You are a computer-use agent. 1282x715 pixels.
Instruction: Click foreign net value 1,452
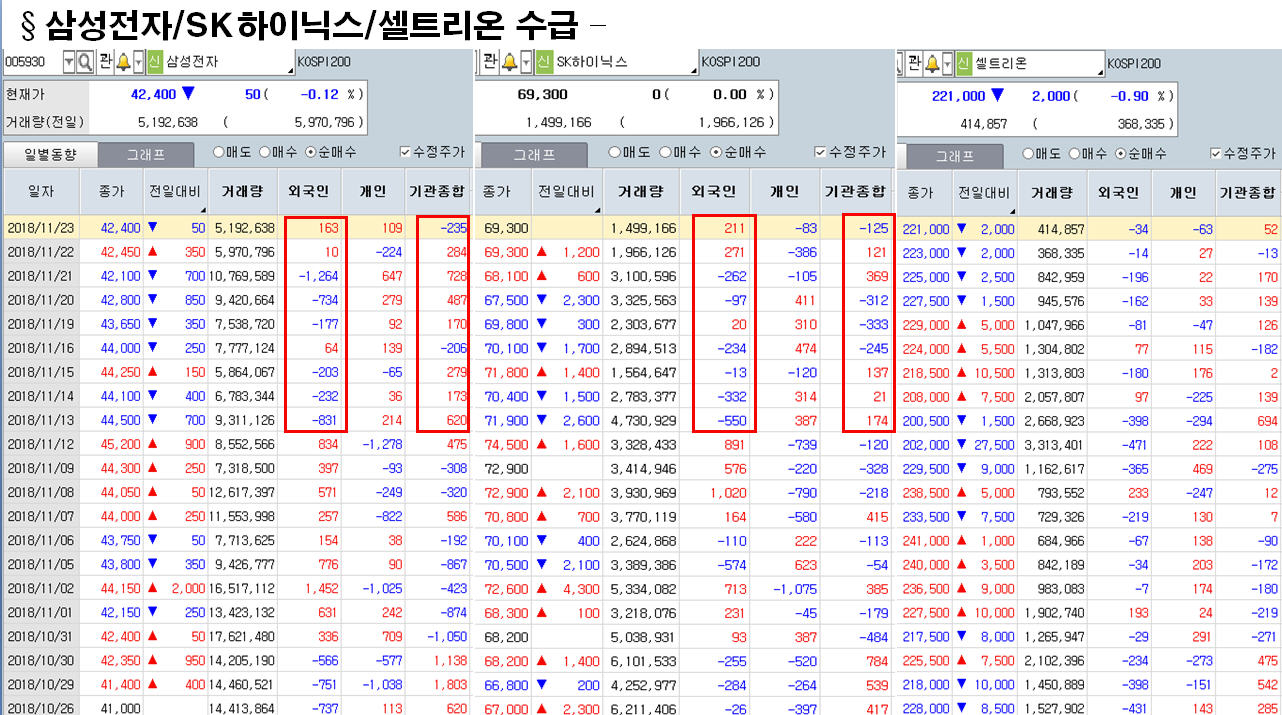click(x=320, y=588)
